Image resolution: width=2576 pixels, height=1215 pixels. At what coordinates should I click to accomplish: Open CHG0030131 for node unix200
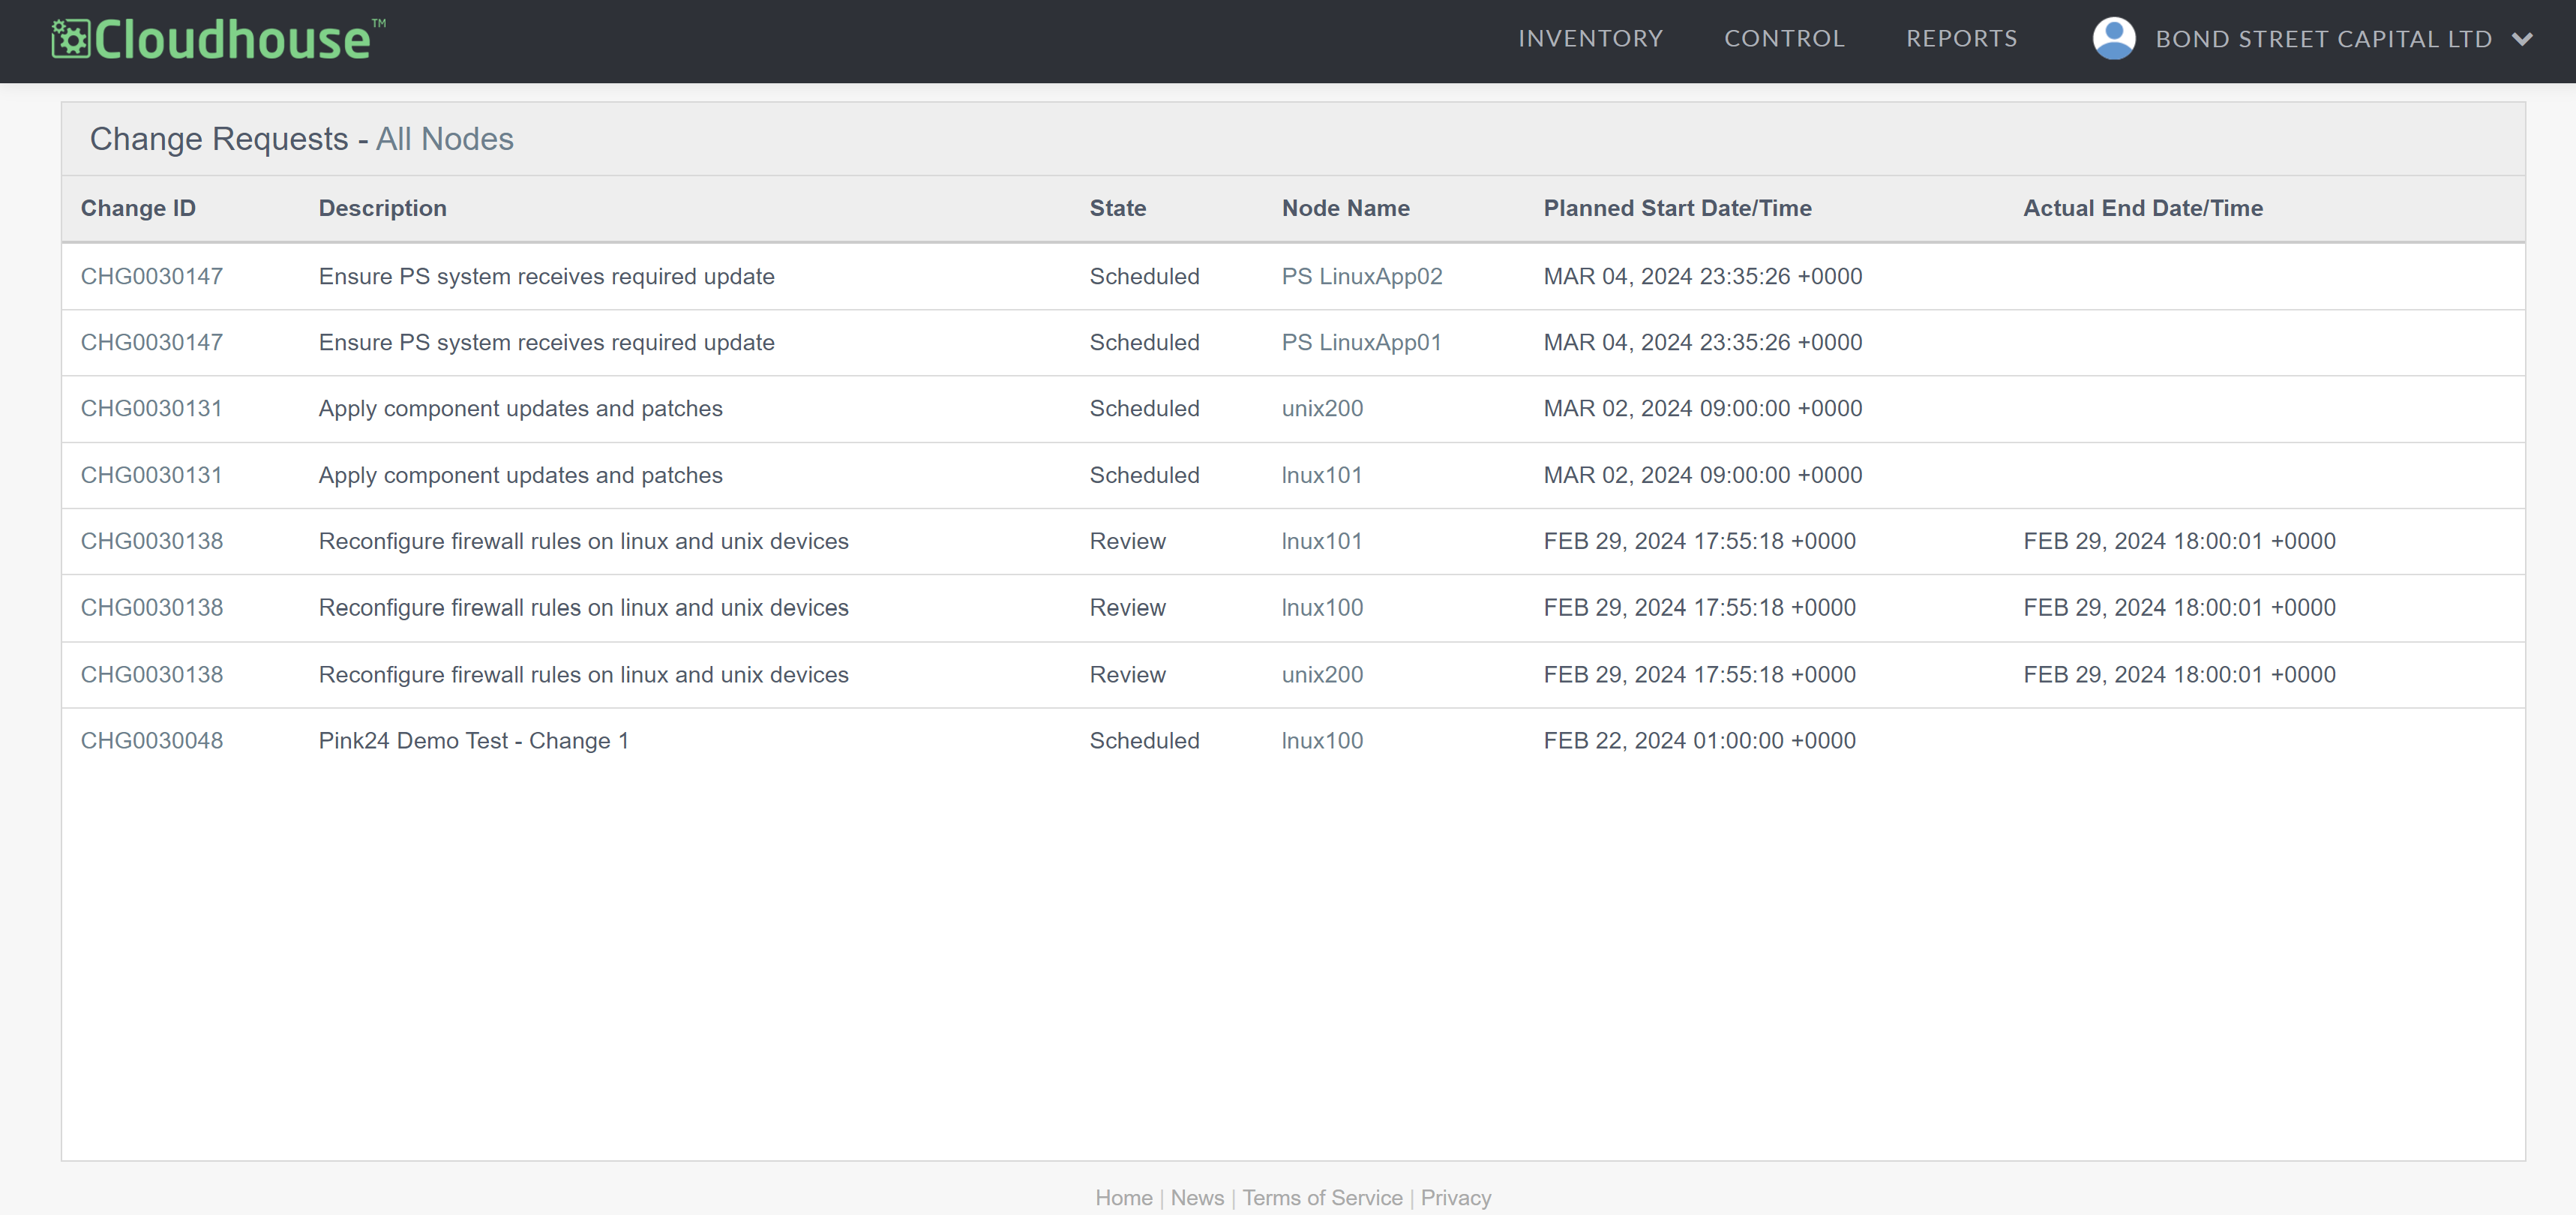click(x=152, y=408)
